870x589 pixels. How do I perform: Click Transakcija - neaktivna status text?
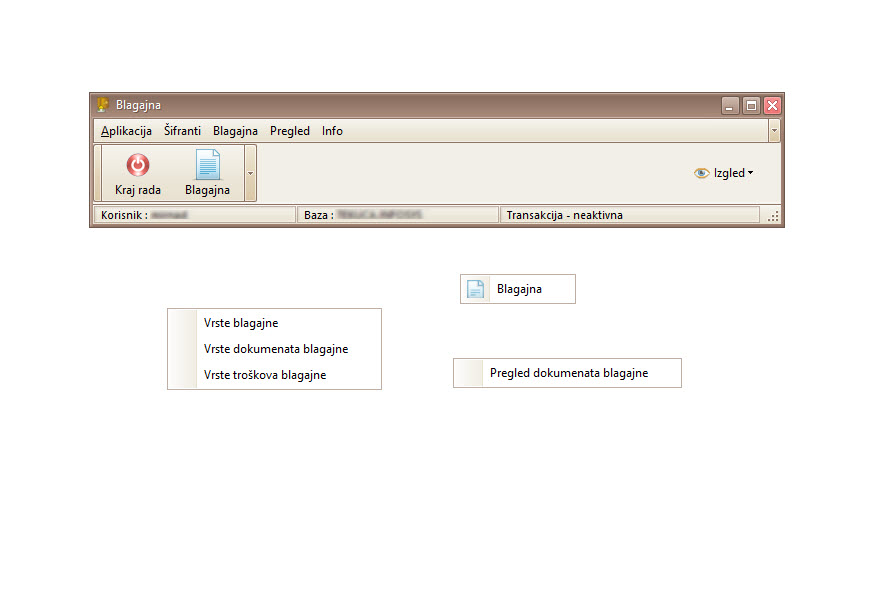(564, 215)
